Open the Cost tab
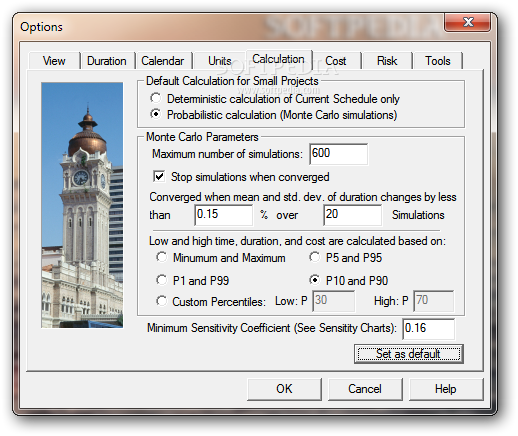The image size is (518, 436). [336, 61]
